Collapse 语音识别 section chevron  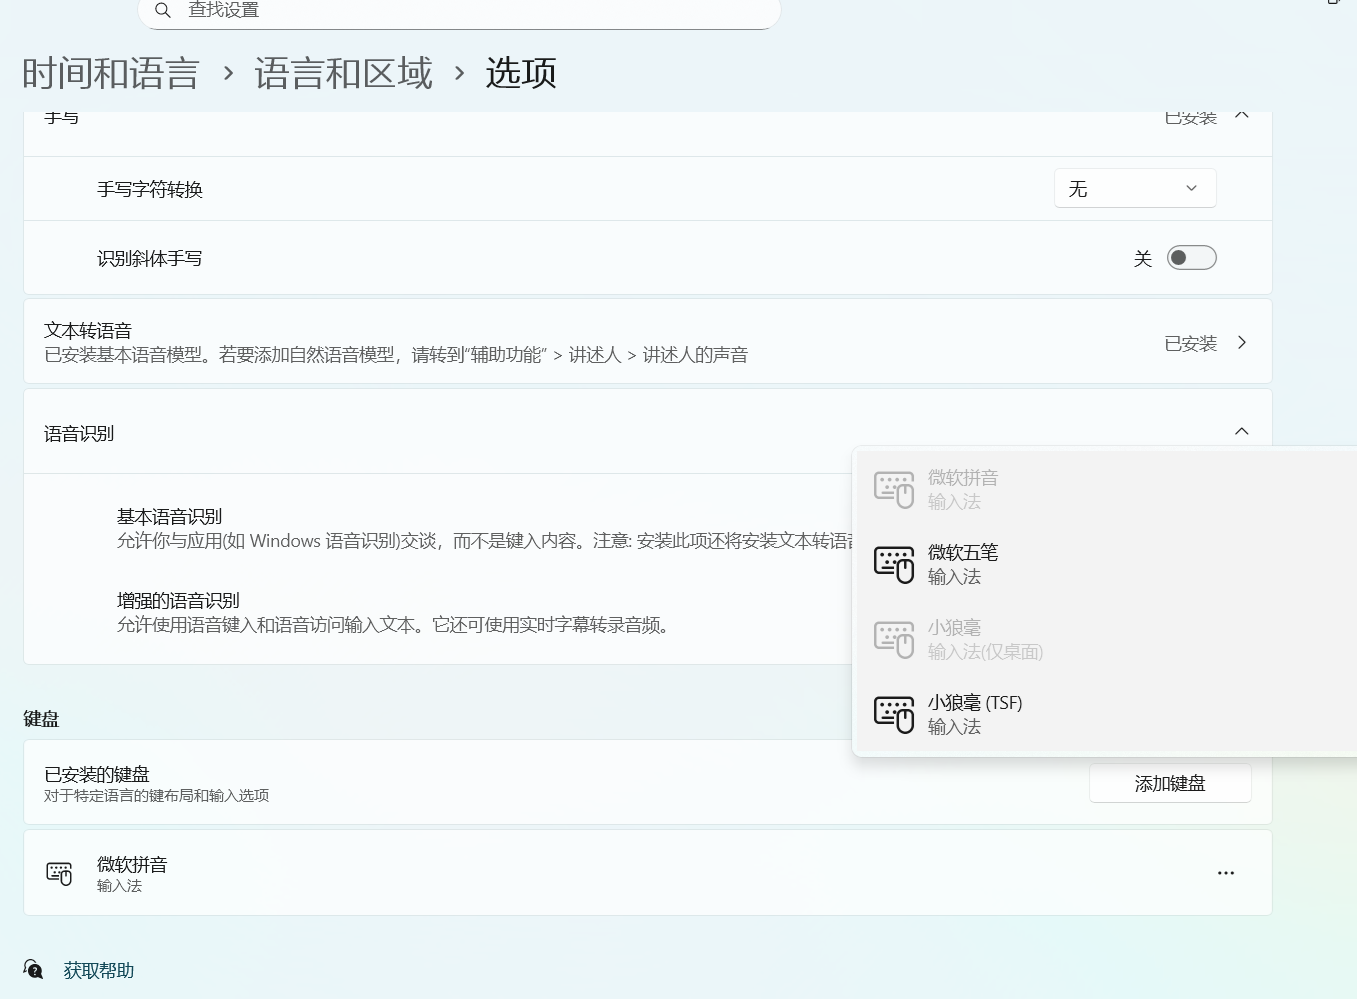pyautogui.click(x=1242, y=431)
